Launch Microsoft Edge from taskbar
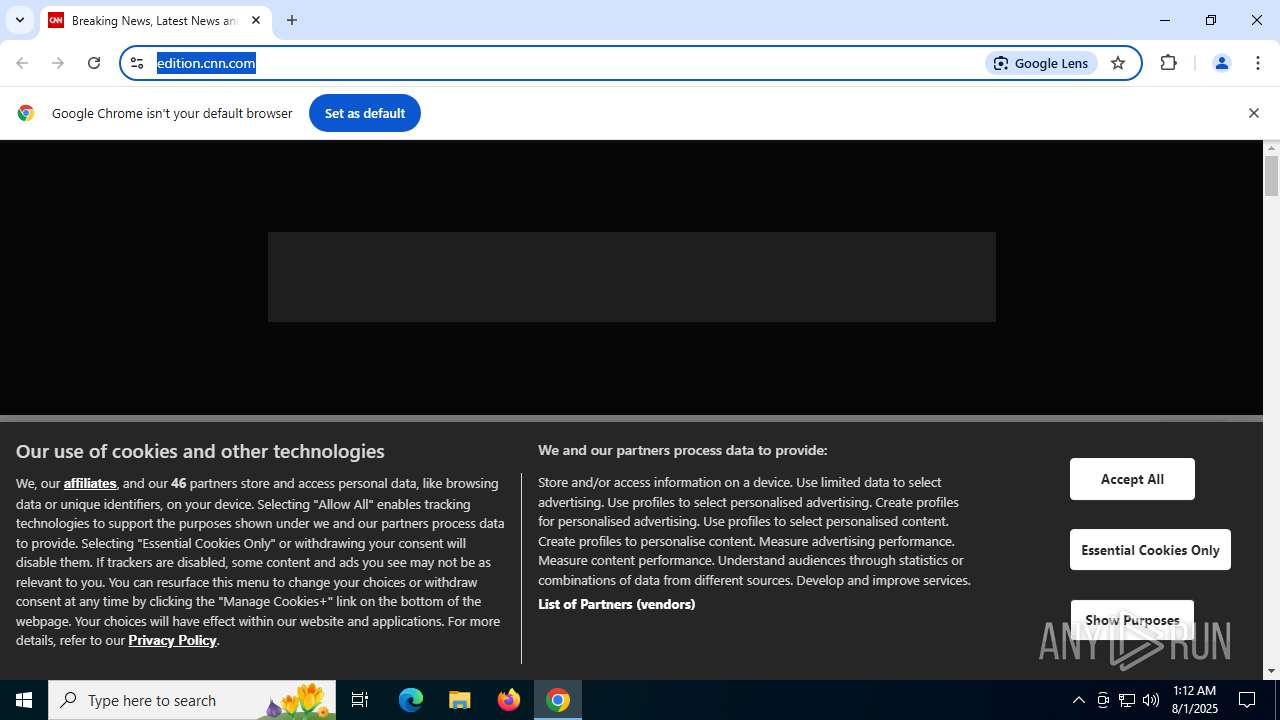 (x=411, y=700)
